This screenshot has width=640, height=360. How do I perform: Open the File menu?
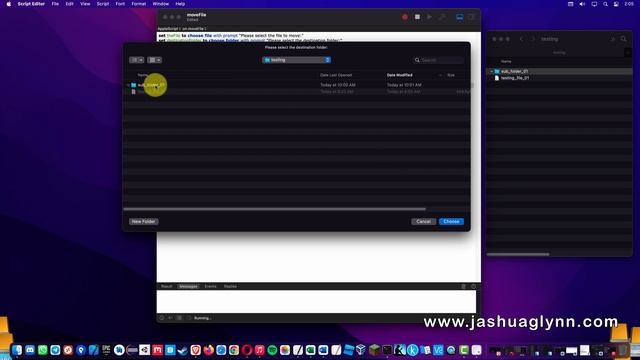click(55, 4)
